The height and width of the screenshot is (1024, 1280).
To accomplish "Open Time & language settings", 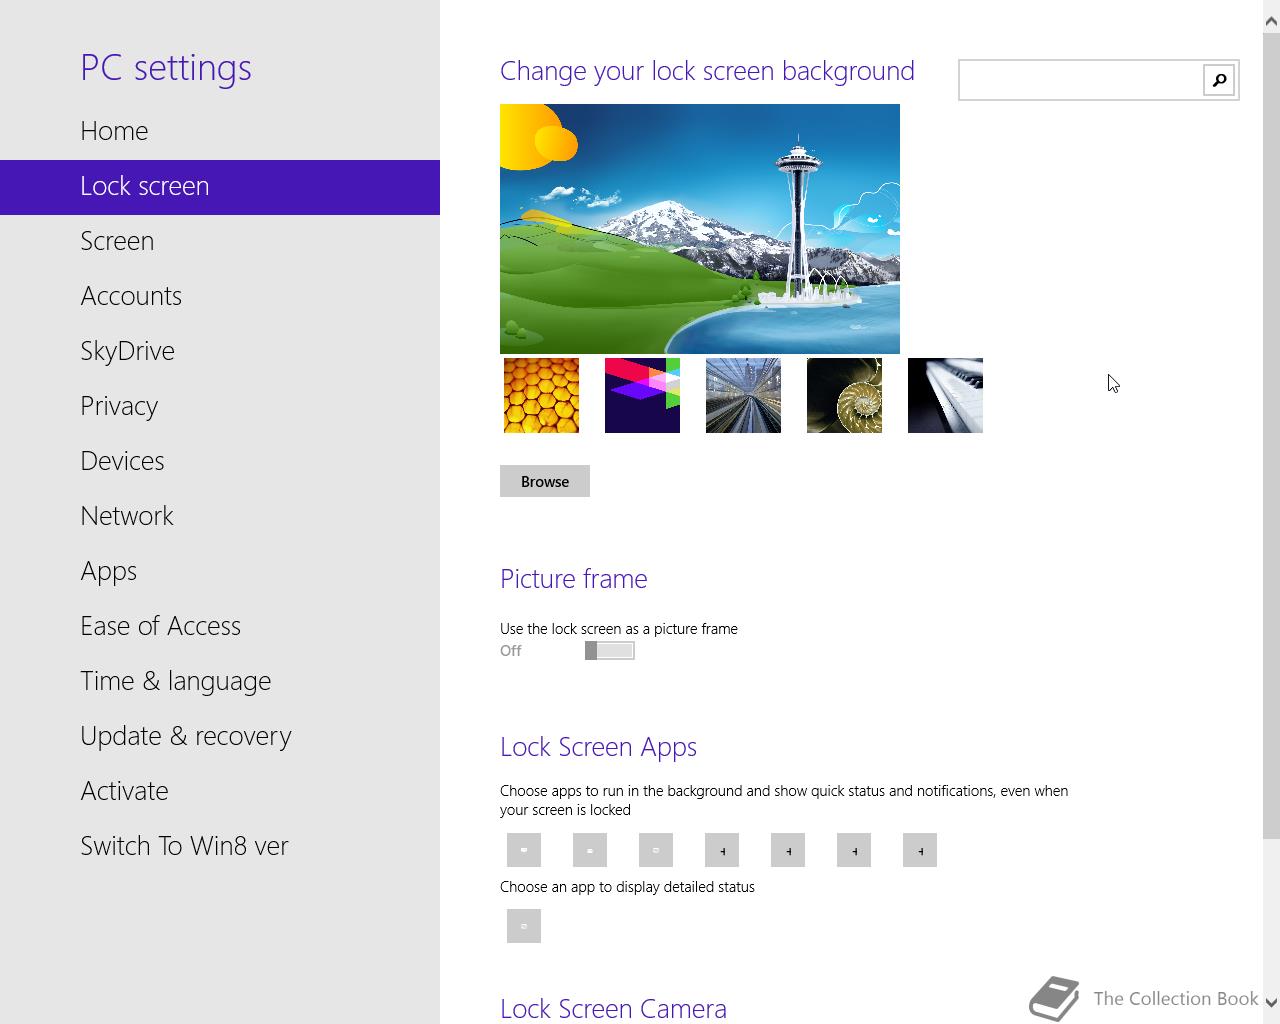I will [220, 681].
